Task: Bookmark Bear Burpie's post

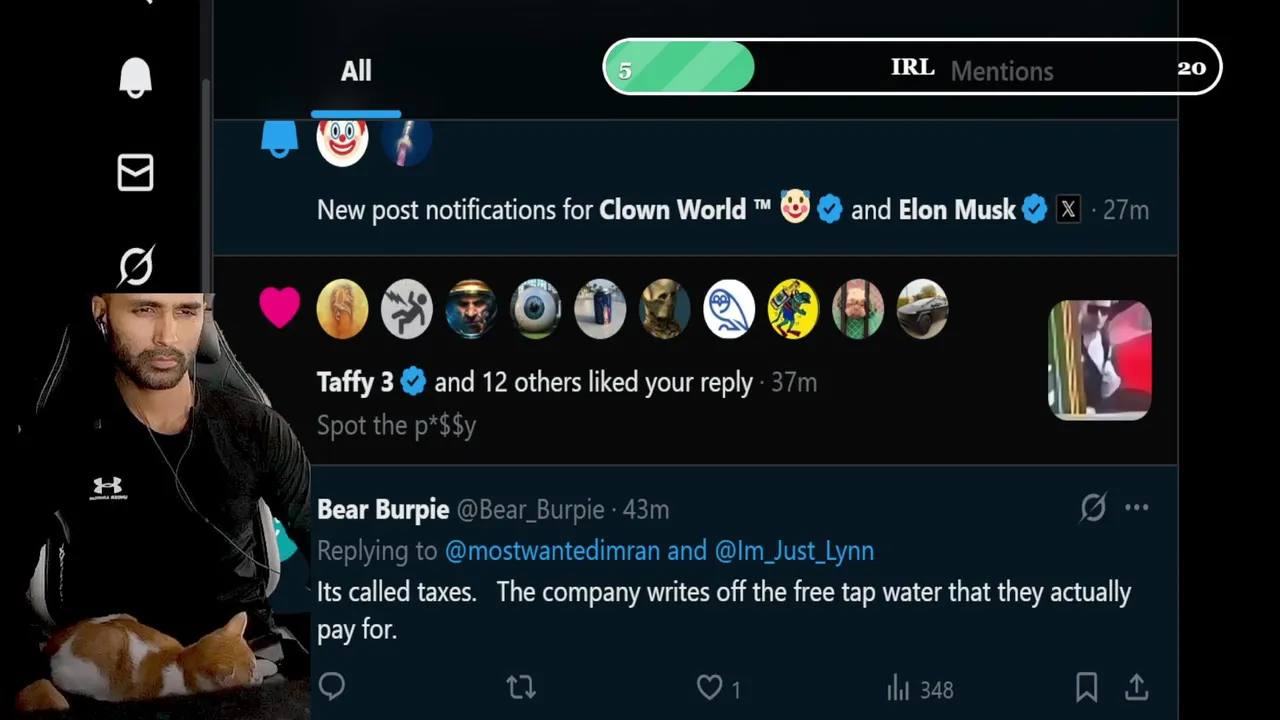Action: 1086,687
